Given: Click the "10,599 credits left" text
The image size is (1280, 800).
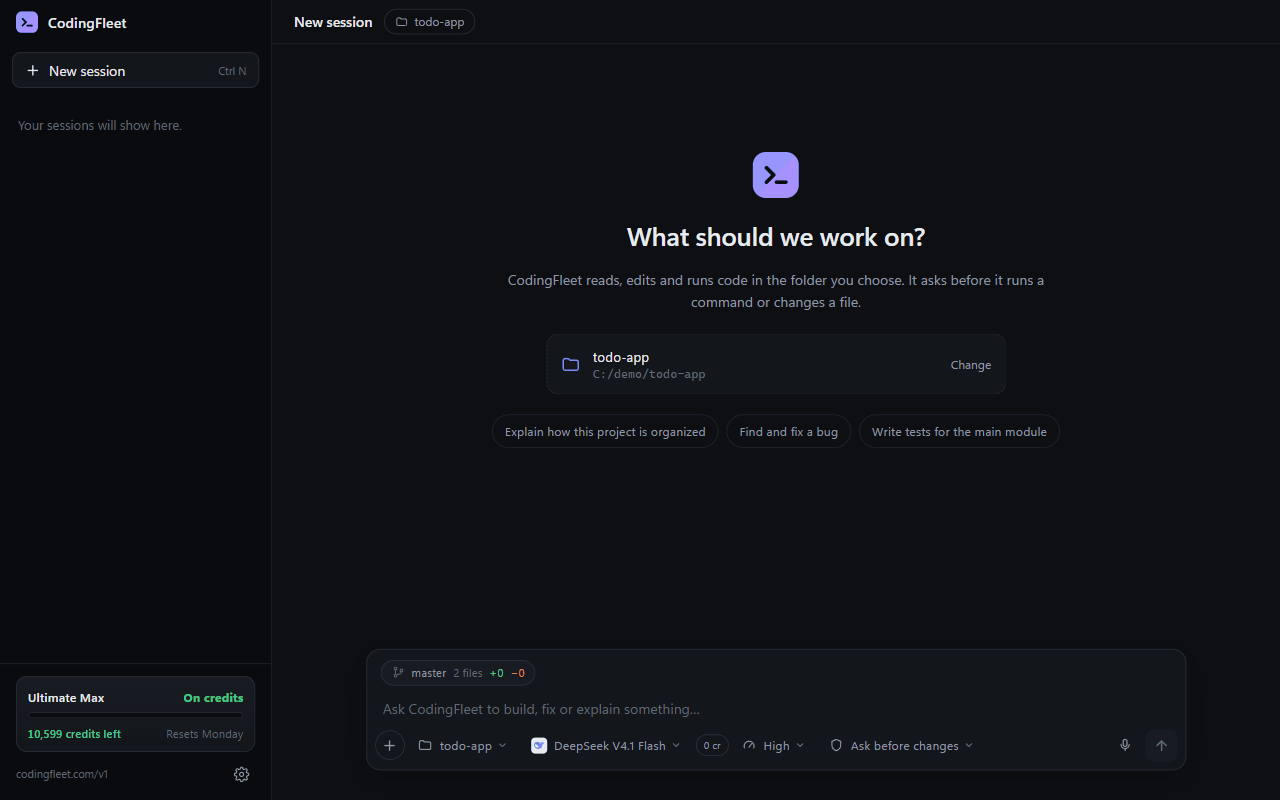Looking at the screenshot, I should pyautogui.click(x=74, y=734).
